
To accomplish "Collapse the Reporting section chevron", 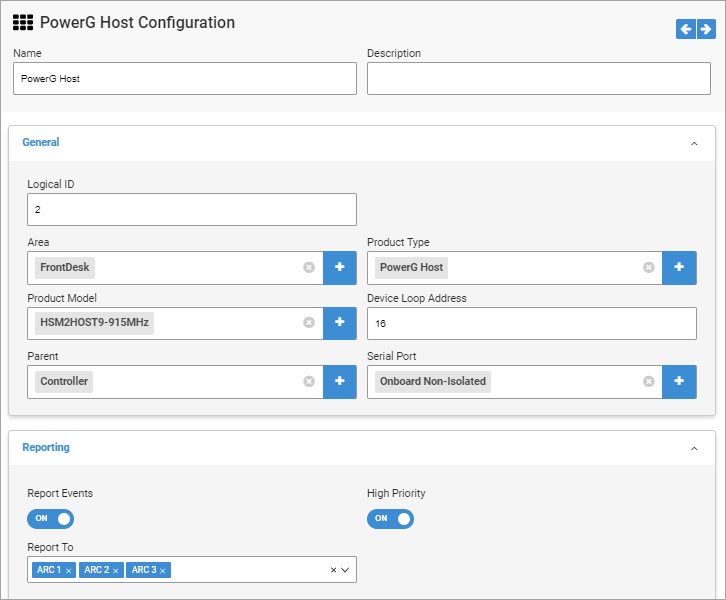I will pos(694,449).
